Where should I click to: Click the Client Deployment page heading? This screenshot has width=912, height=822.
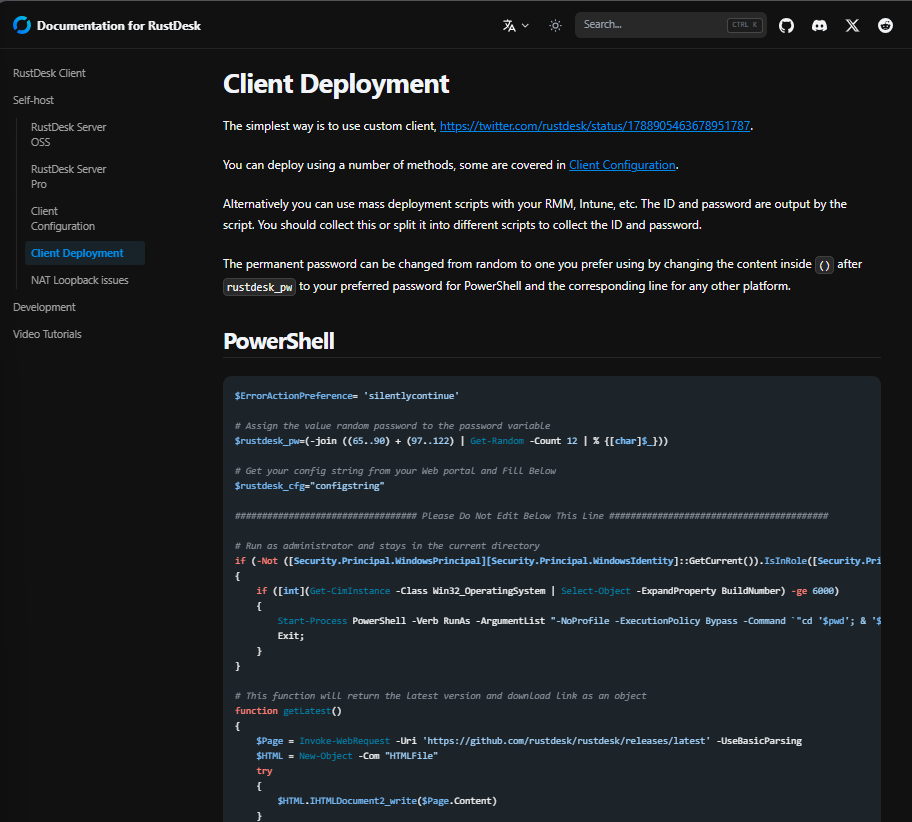(336, 84)
